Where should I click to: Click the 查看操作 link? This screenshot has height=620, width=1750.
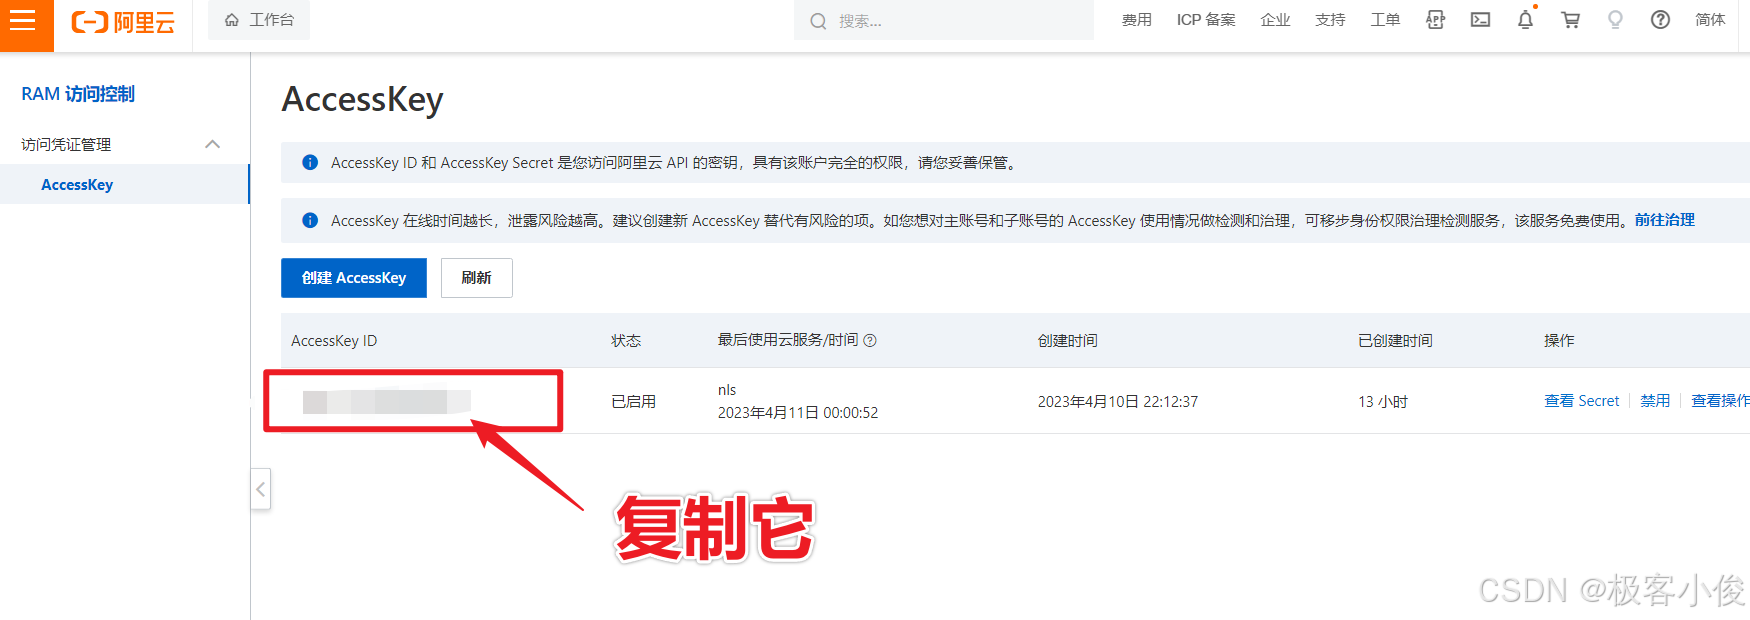[1720, 401]
